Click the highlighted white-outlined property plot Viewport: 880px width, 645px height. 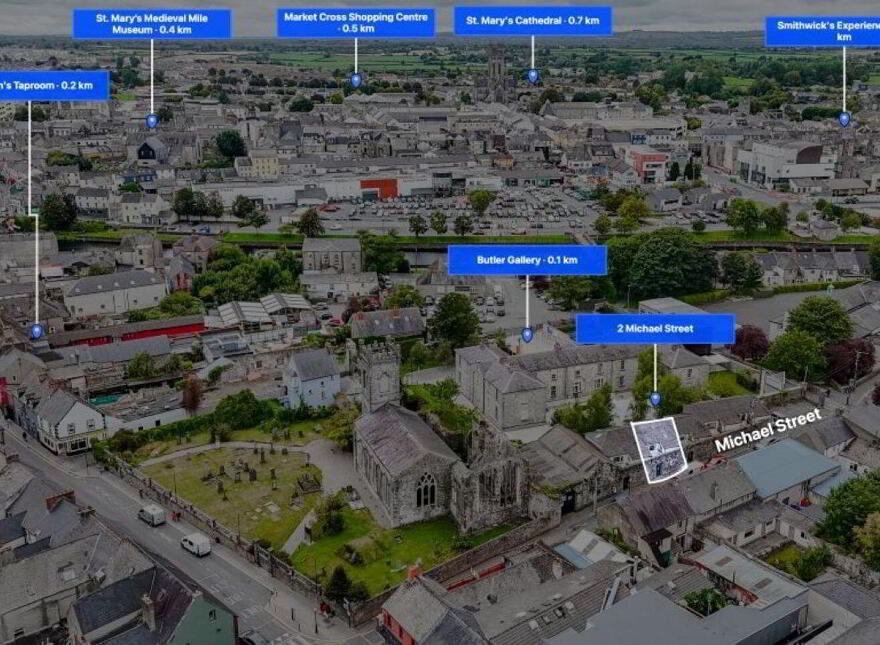[658, 450]
